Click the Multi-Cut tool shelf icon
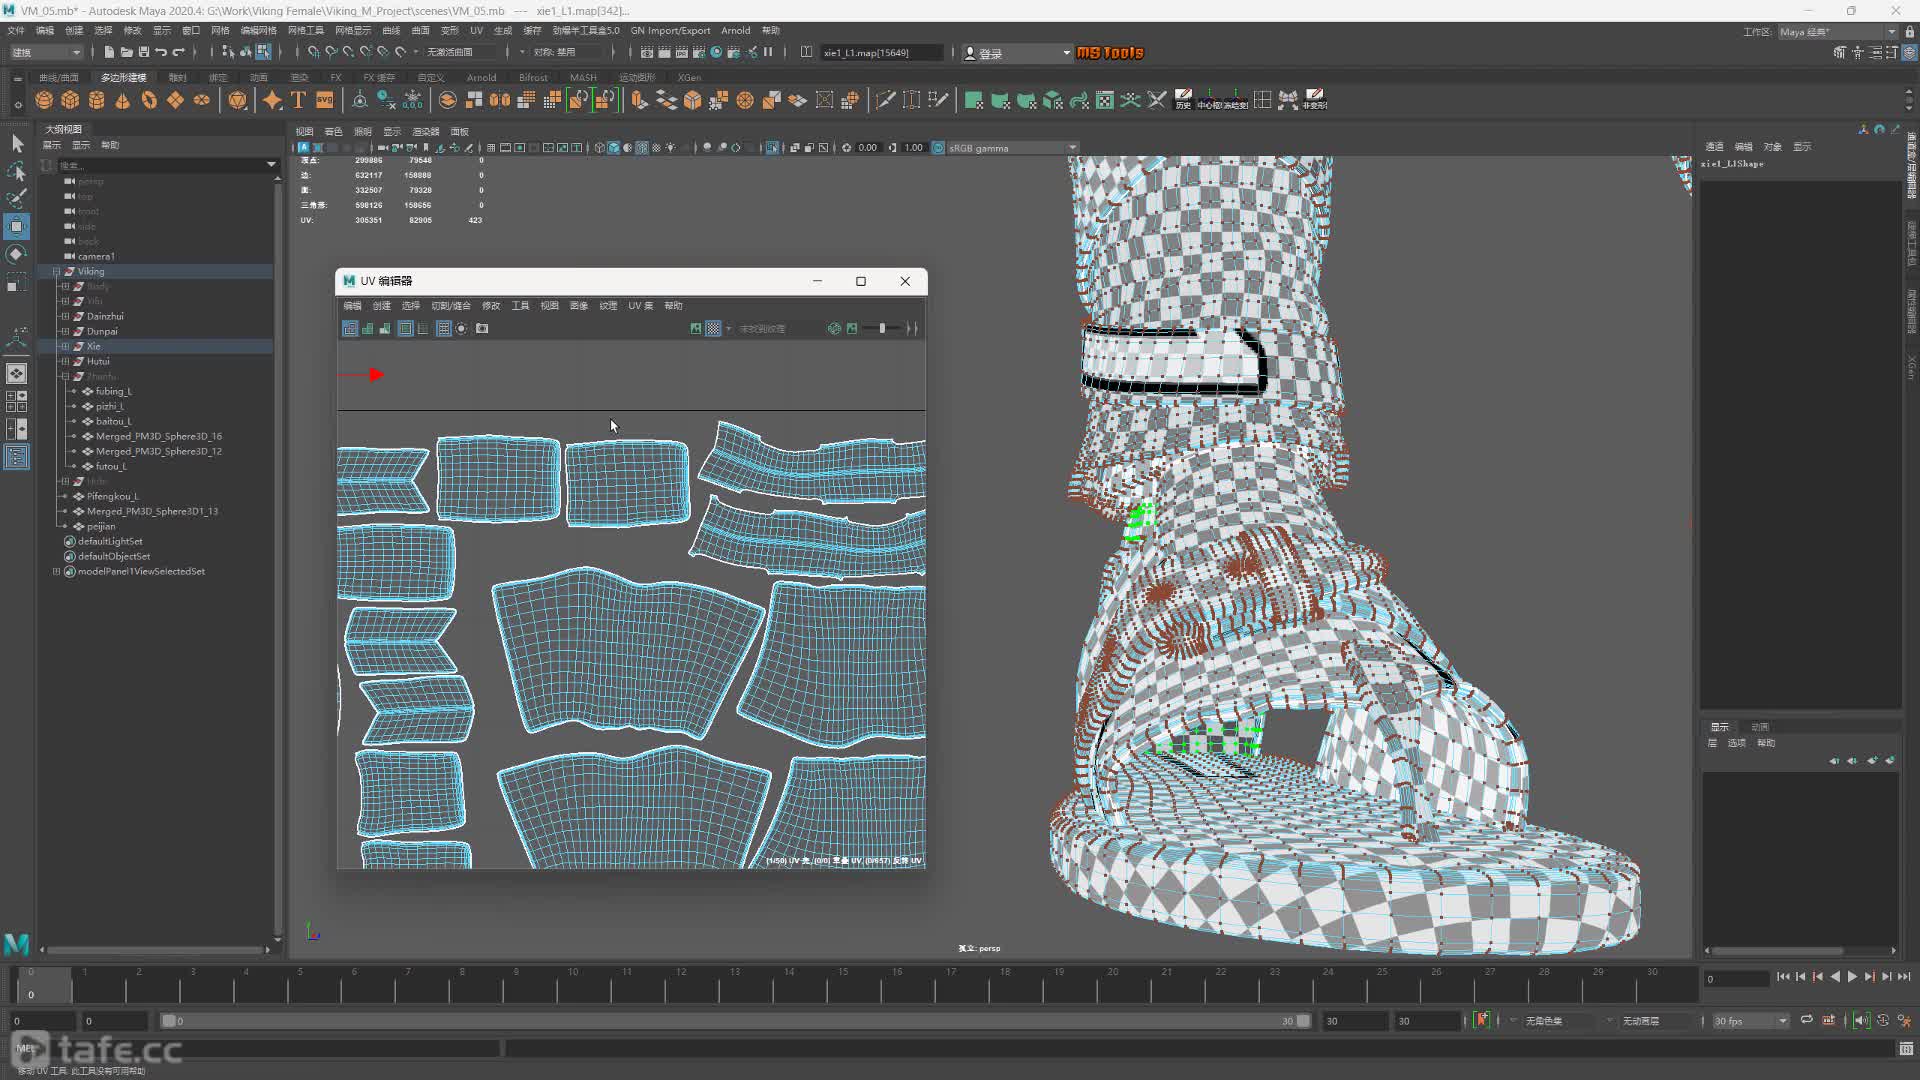 pyautogui.click(x=885, y=100)
